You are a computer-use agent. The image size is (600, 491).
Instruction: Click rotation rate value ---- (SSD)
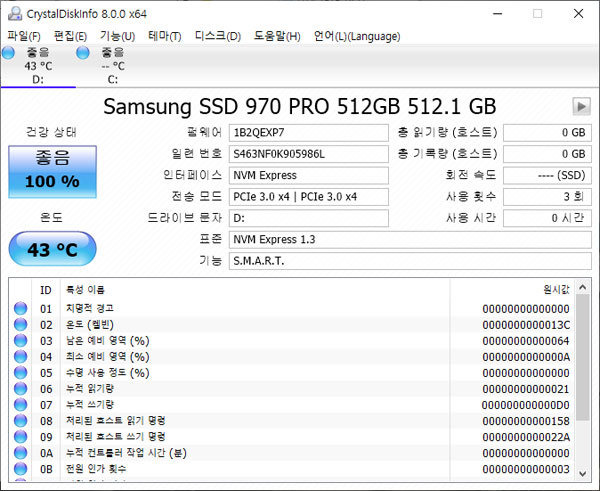tap(547, 175)
